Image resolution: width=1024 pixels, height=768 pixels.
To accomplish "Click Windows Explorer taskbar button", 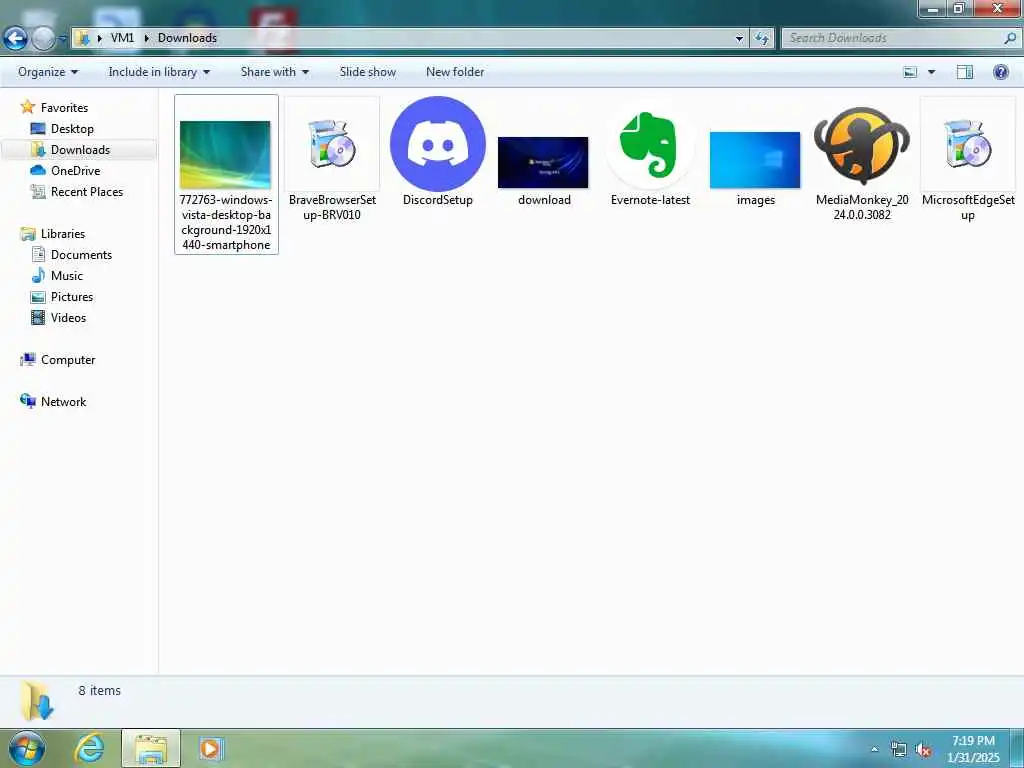I will coord(151,748).
